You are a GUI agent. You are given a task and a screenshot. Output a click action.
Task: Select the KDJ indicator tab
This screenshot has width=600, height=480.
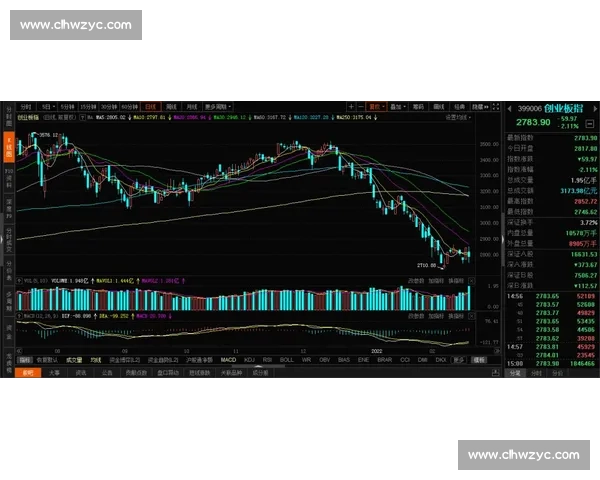click(x=249, y=360)
